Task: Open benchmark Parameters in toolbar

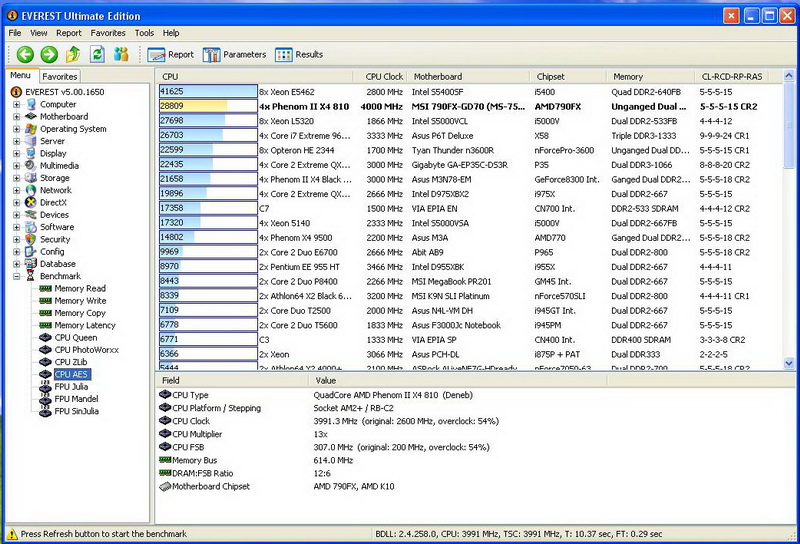Action: (234, 55)
